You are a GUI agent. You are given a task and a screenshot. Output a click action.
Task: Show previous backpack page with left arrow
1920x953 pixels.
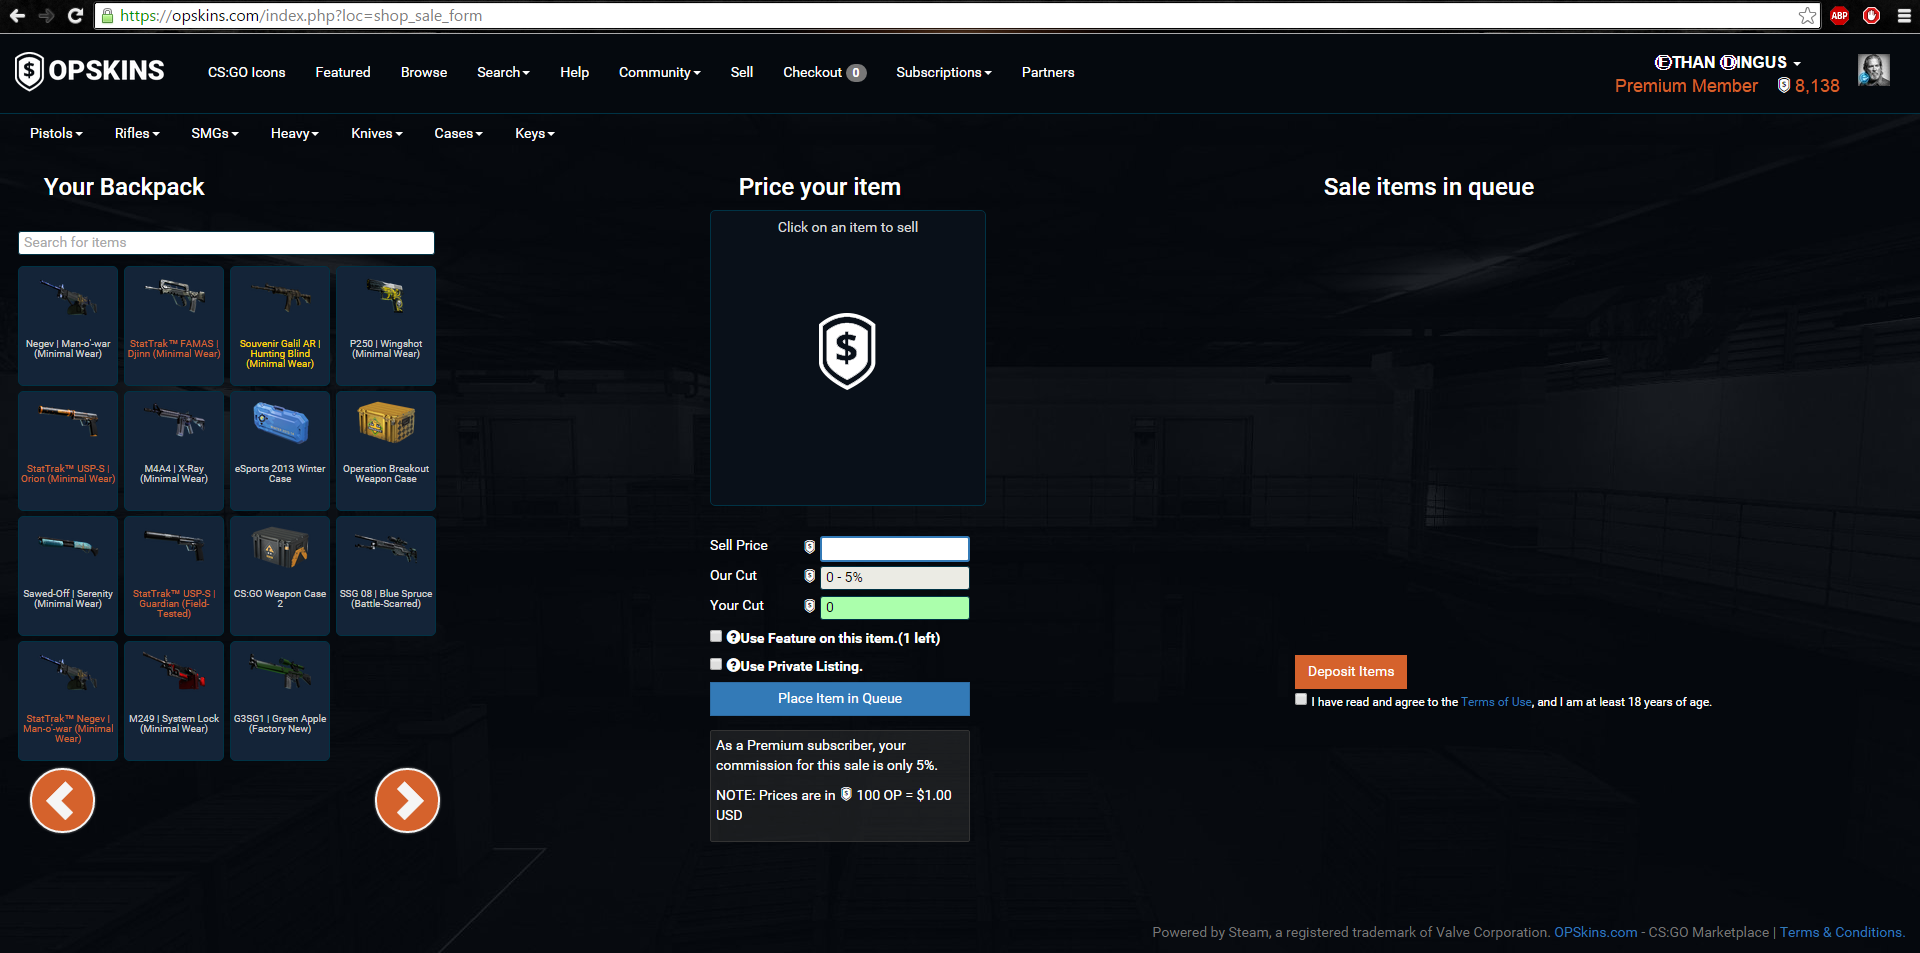coord(62,800)
